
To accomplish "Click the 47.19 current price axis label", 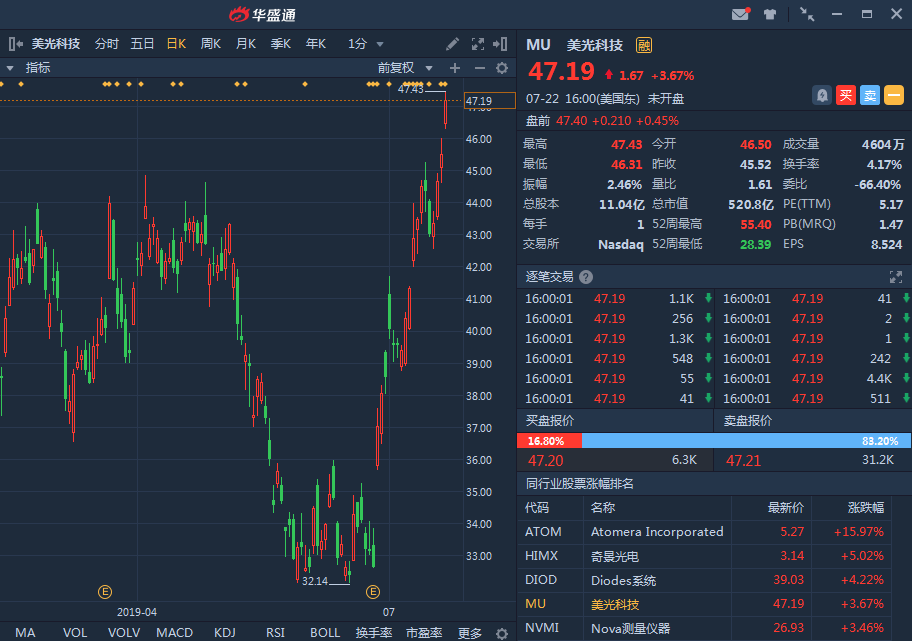I will click(x=490, y=101).
